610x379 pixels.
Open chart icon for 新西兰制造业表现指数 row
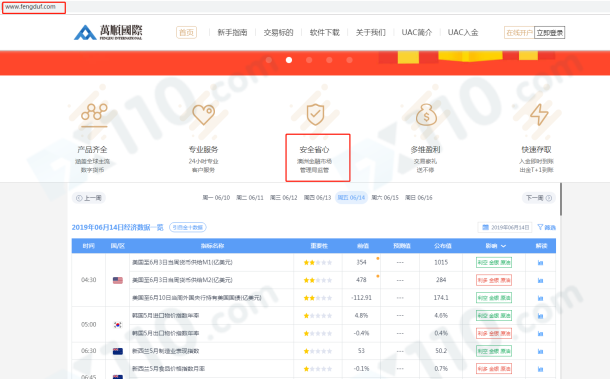pos(540,351)
